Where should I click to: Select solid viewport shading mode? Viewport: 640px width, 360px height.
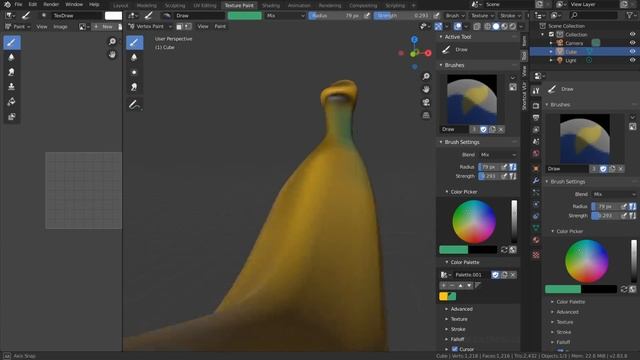(x=496, y=26)
